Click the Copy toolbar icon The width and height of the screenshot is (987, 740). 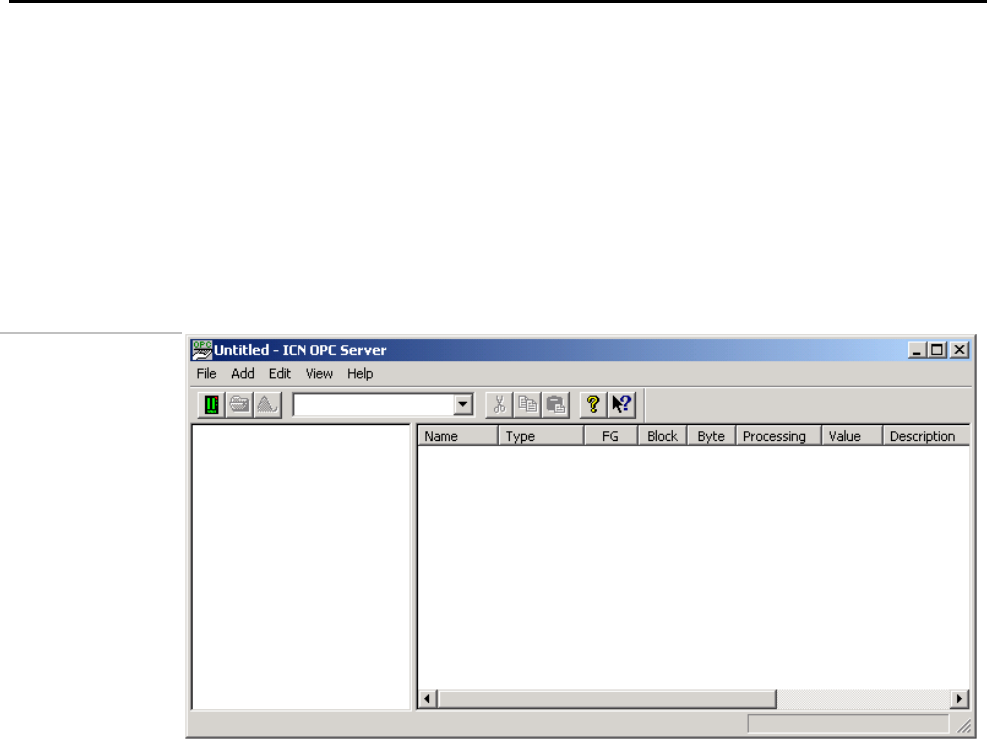tap(527, 404)
